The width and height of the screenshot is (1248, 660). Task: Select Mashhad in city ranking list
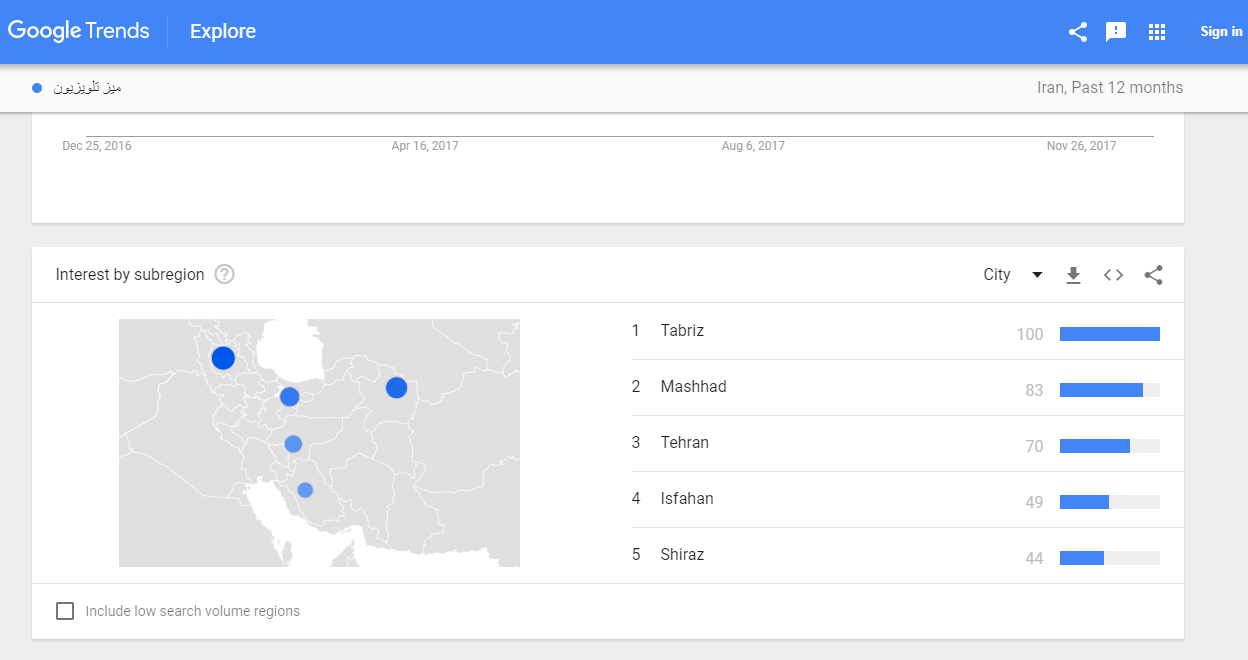(x=693, y=387)
